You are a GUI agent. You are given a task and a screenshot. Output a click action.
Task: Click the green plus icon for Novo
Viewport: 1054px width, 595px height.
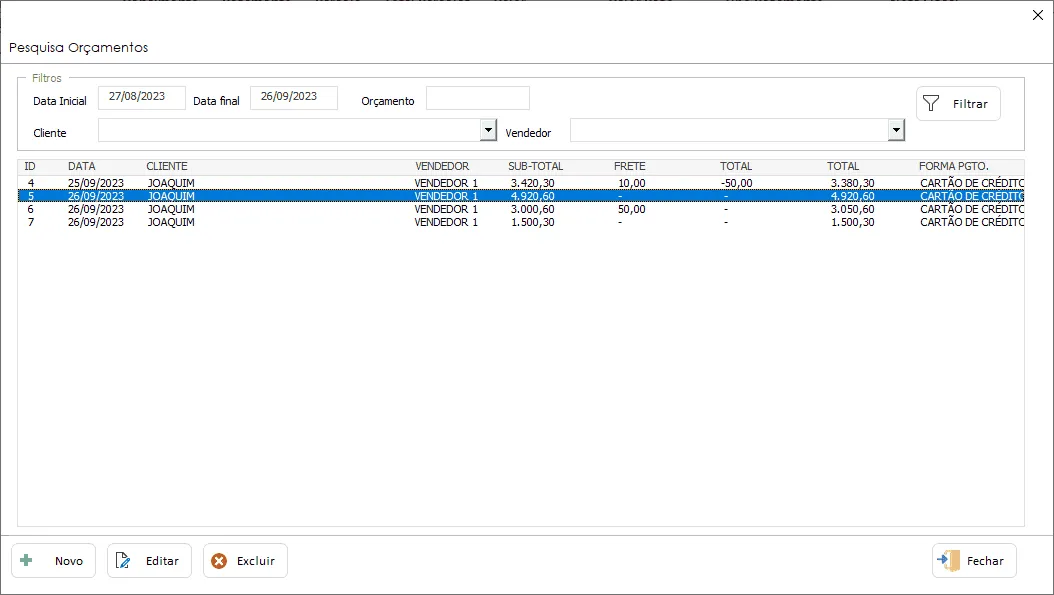tap(26, 560)
